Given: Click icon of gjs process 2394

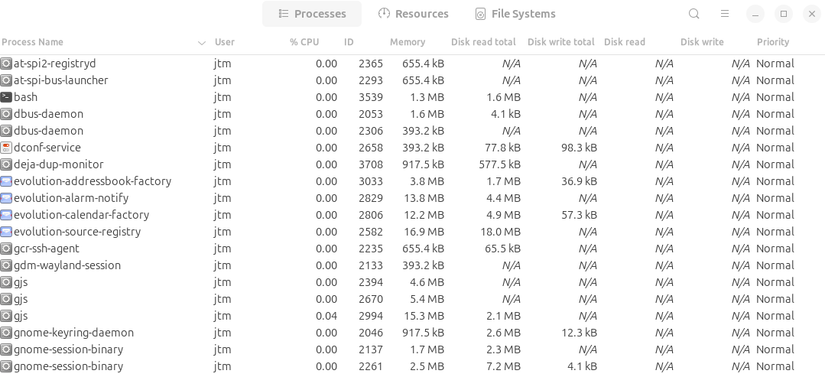Looking at the screenshot, I should tap(6, 282).
